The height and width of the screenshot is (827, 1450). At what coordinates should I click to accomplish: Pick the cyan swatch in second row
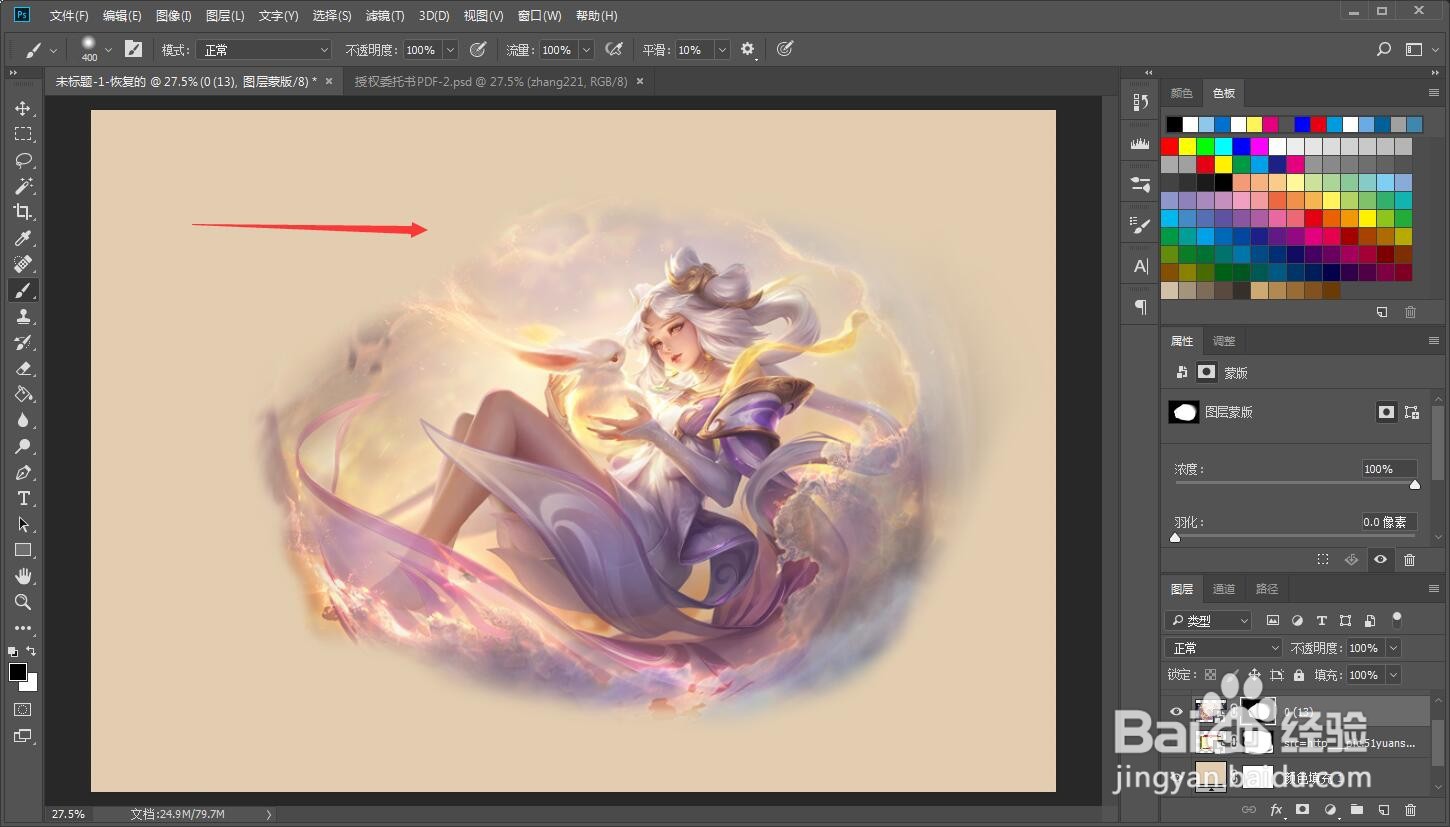tap(1224, 147)
